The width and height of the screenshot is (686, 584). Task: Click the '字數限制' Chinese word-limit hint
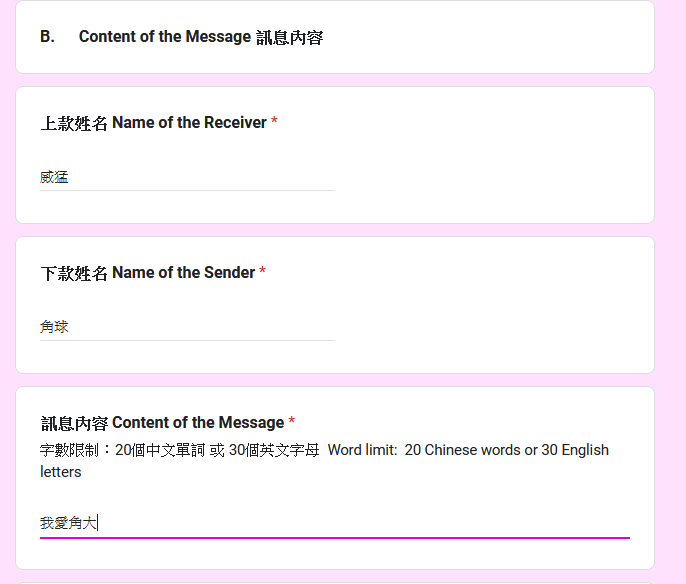tap(69, 450)
